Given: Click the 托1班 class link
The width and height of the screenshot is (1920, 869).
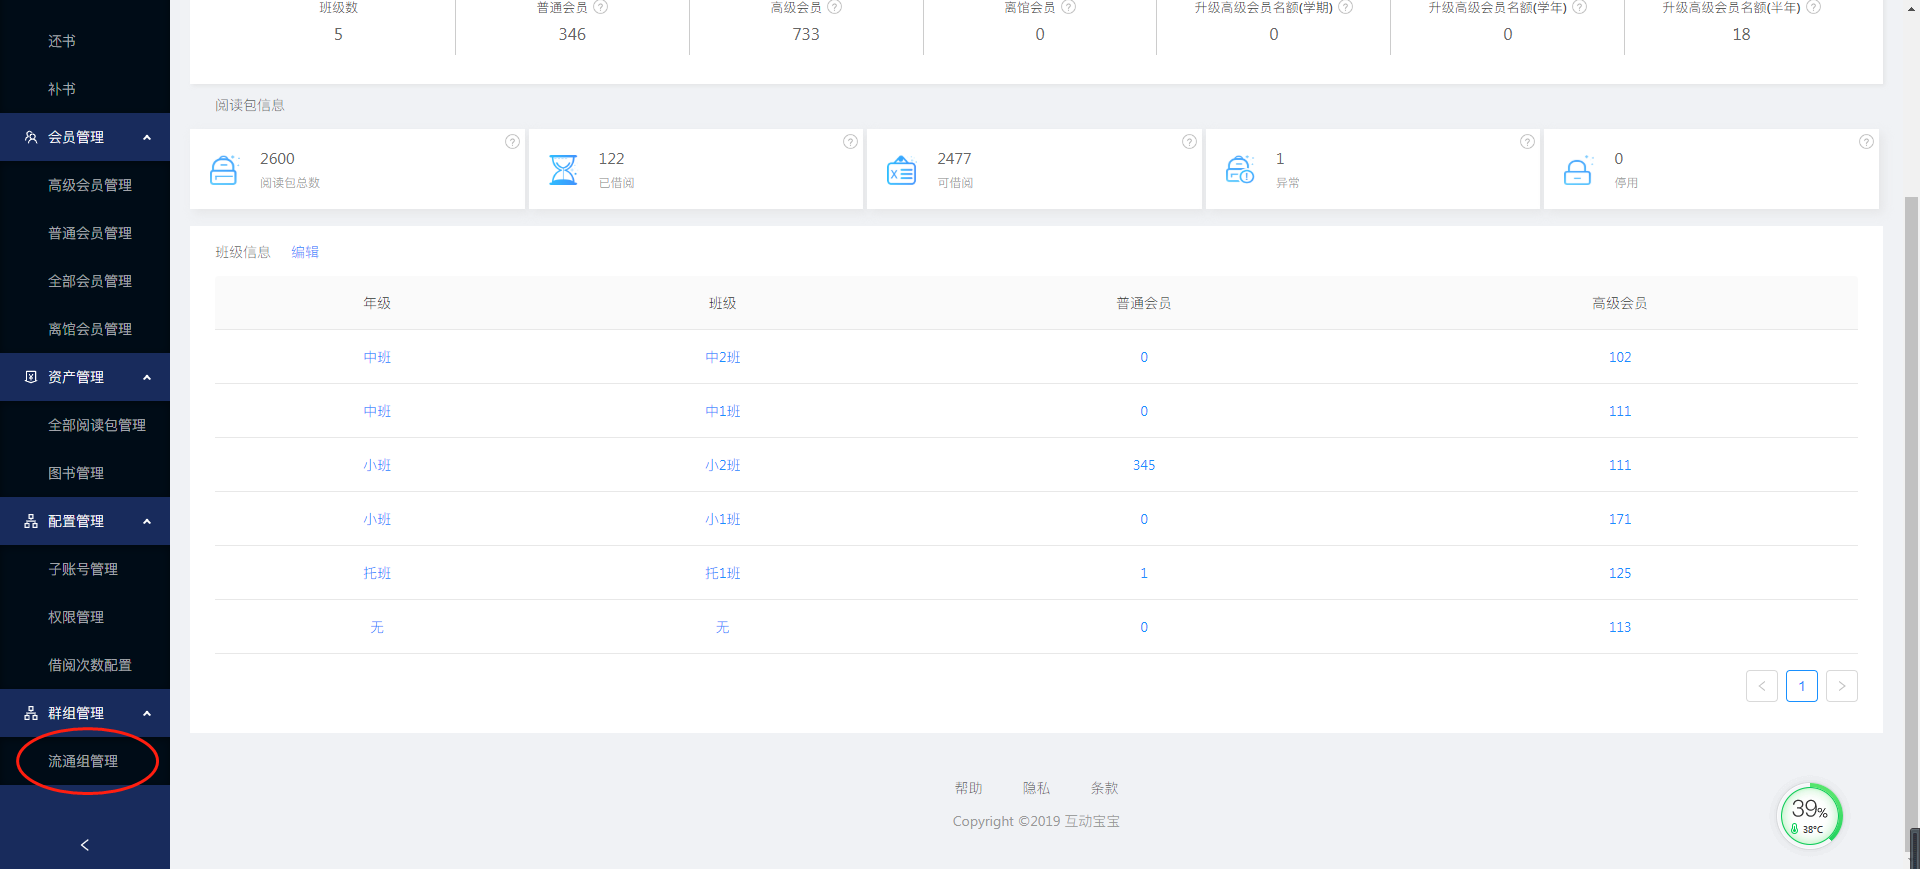Looking at the screenshot, I should pyautogui.click(x=722, y=573).
